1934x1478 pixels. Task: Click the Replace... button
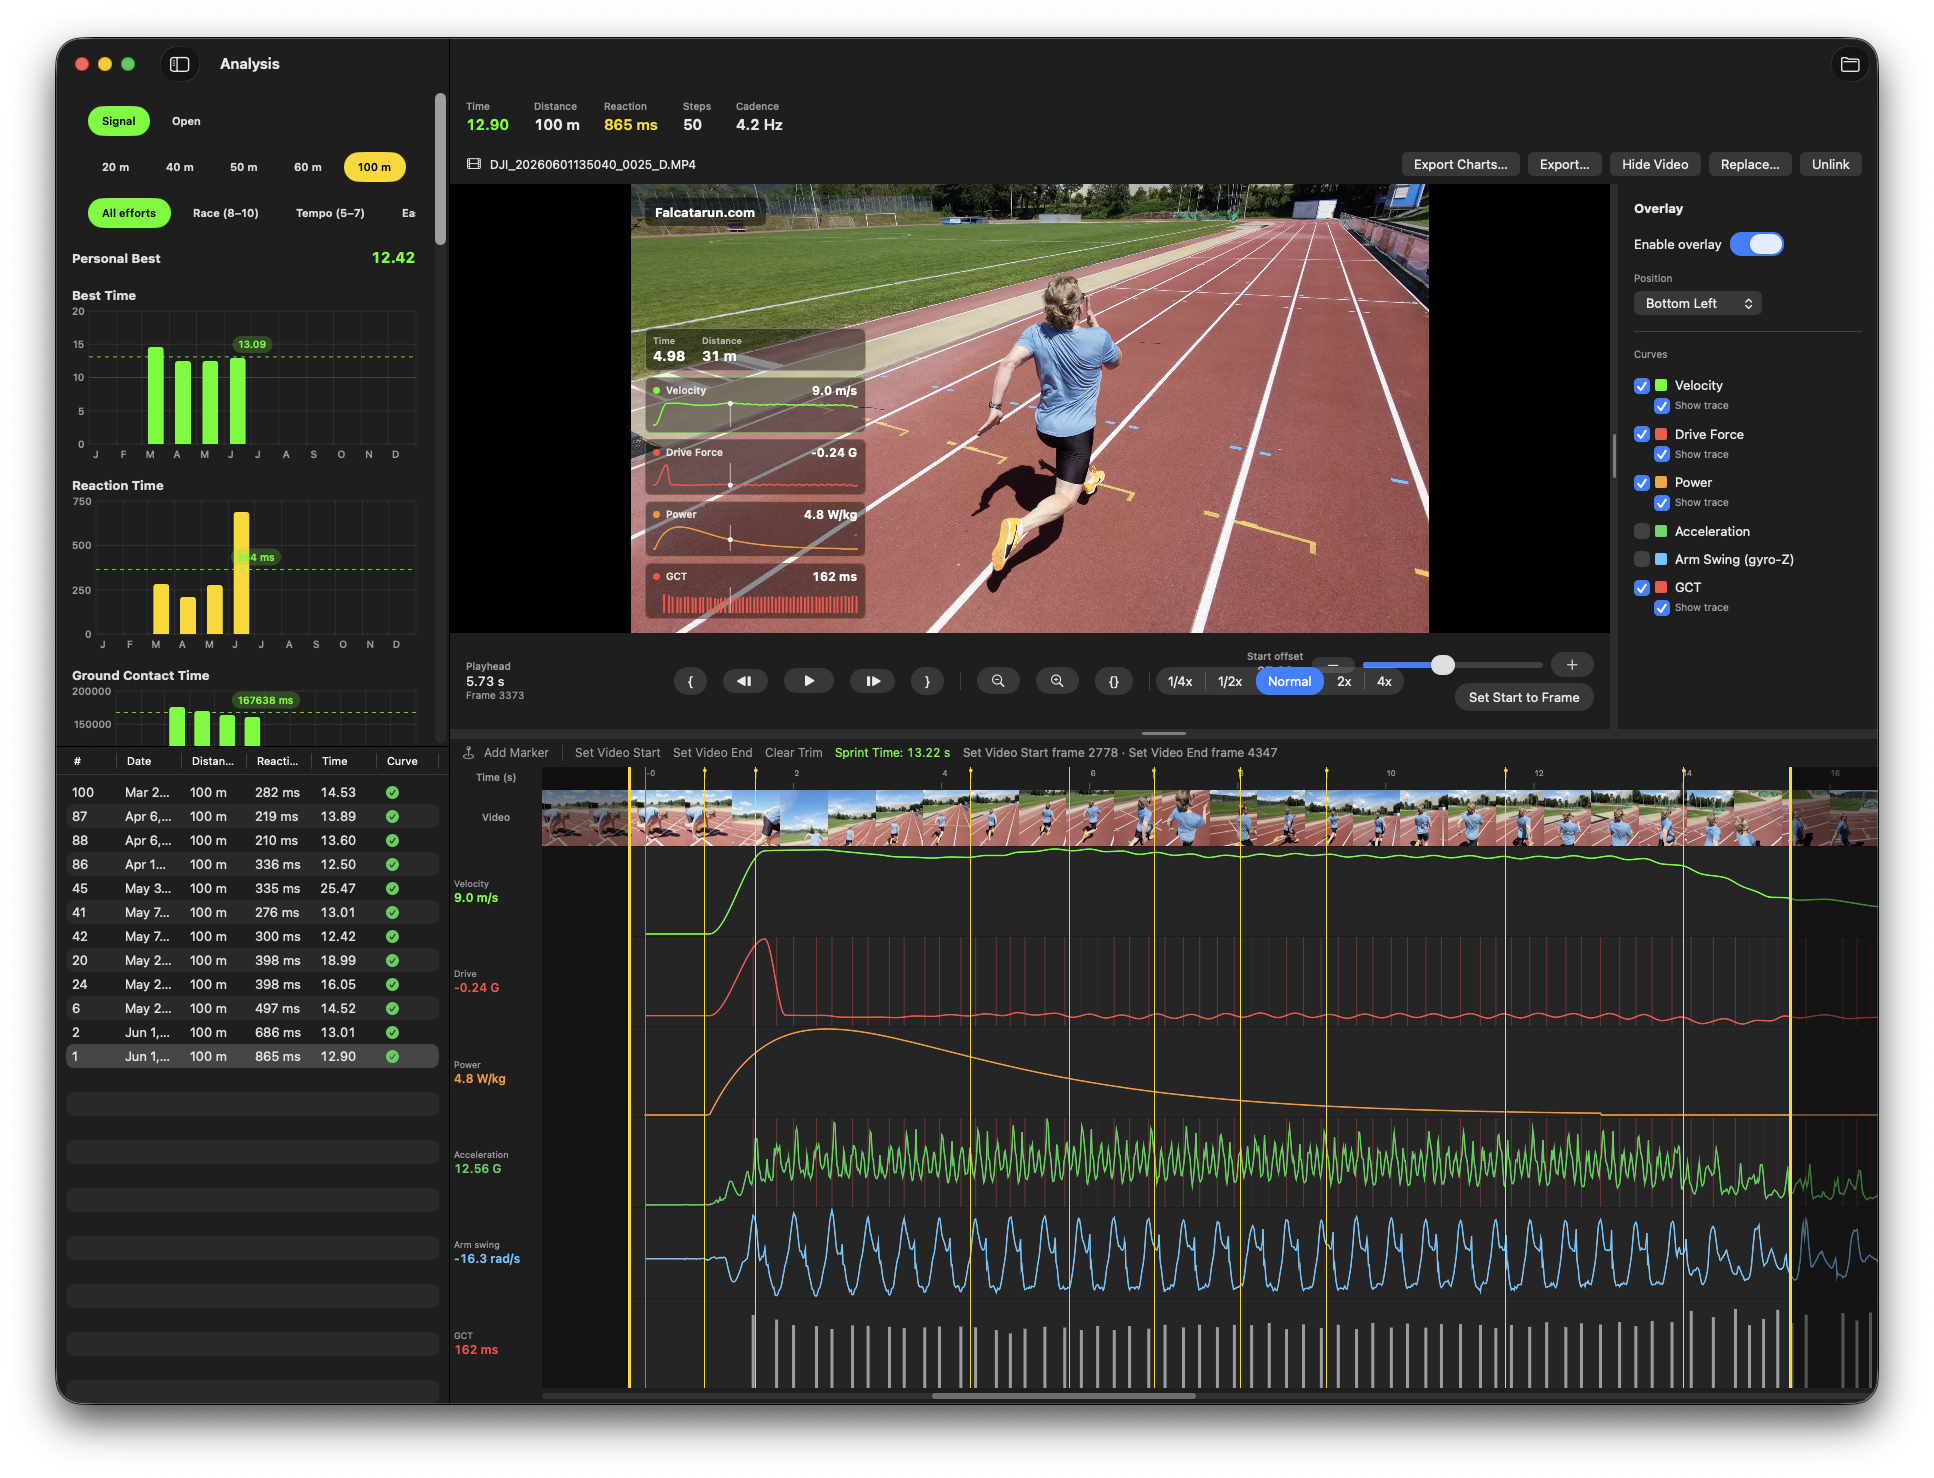pyautogui.click(x=1750, y=164)
